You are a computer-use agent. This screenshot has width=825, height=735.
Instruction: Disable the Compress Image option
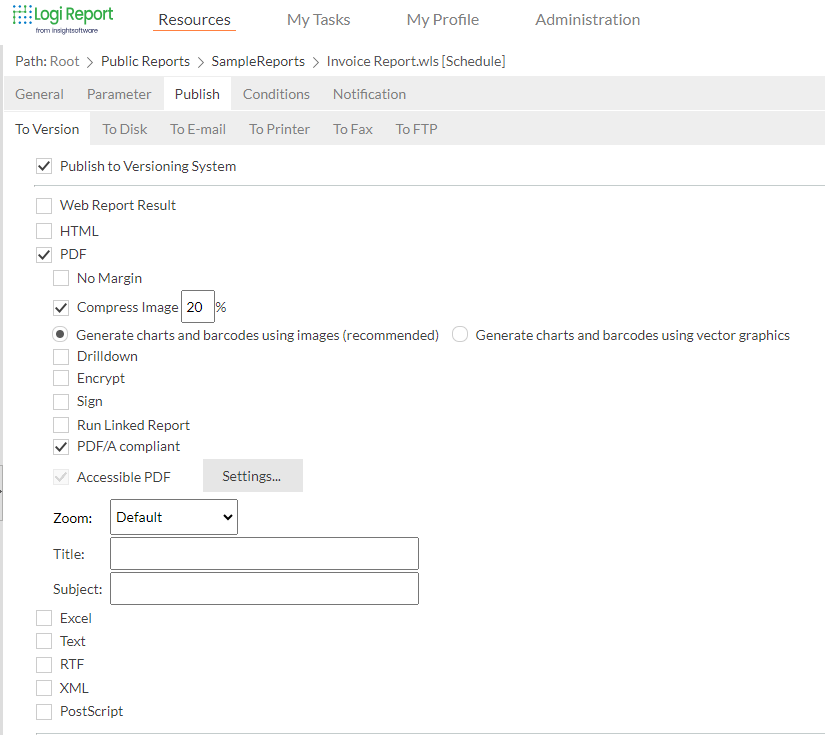click(x=61, y=307)
